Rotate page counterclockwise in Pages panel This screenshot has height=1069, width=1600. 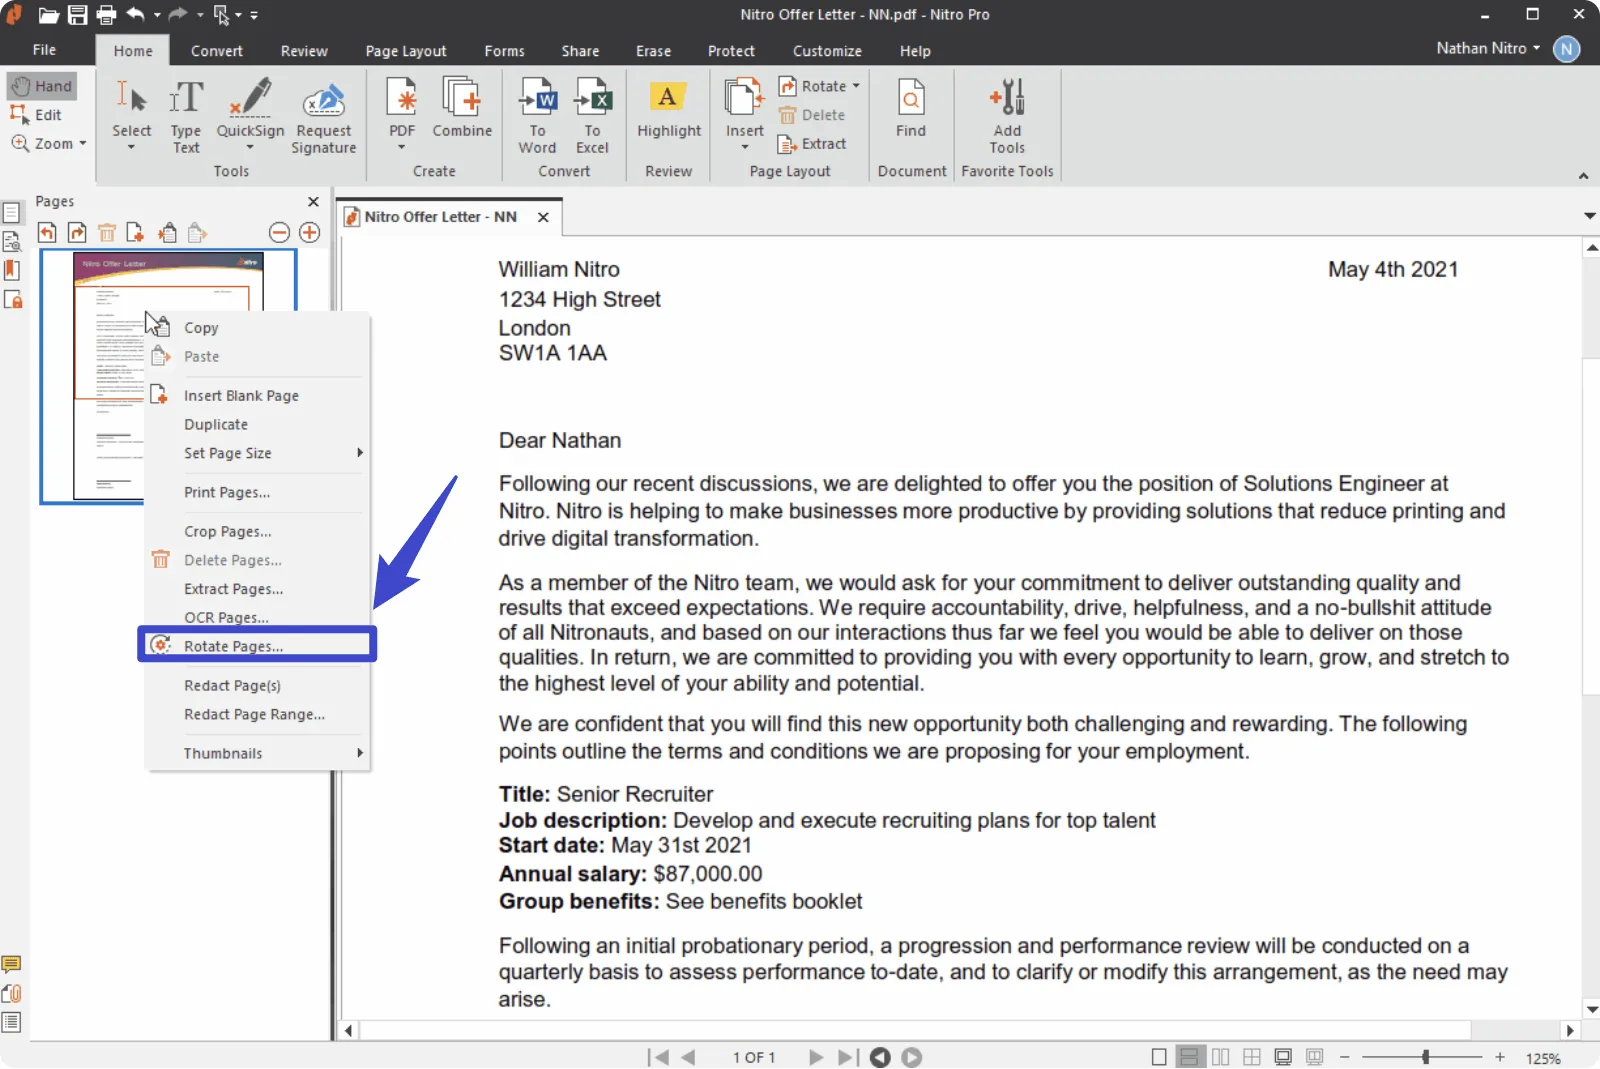point(47,232)
